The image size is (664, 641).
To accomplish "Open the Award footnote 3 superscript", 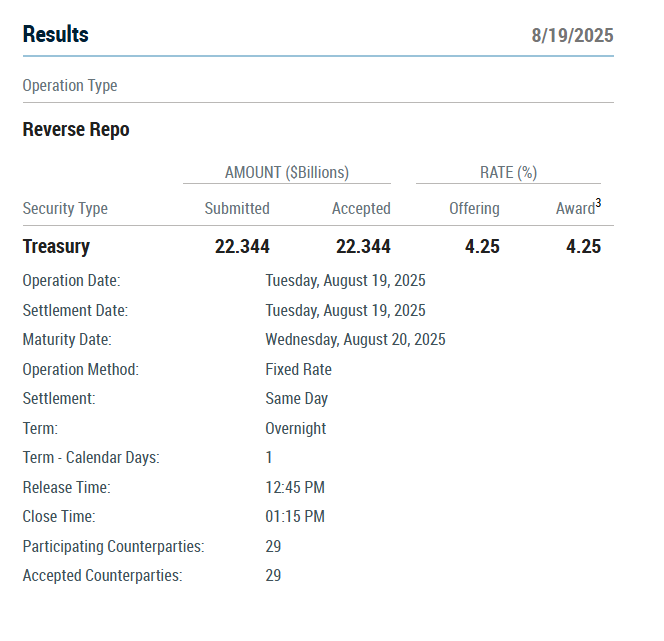I will point(598,204).
